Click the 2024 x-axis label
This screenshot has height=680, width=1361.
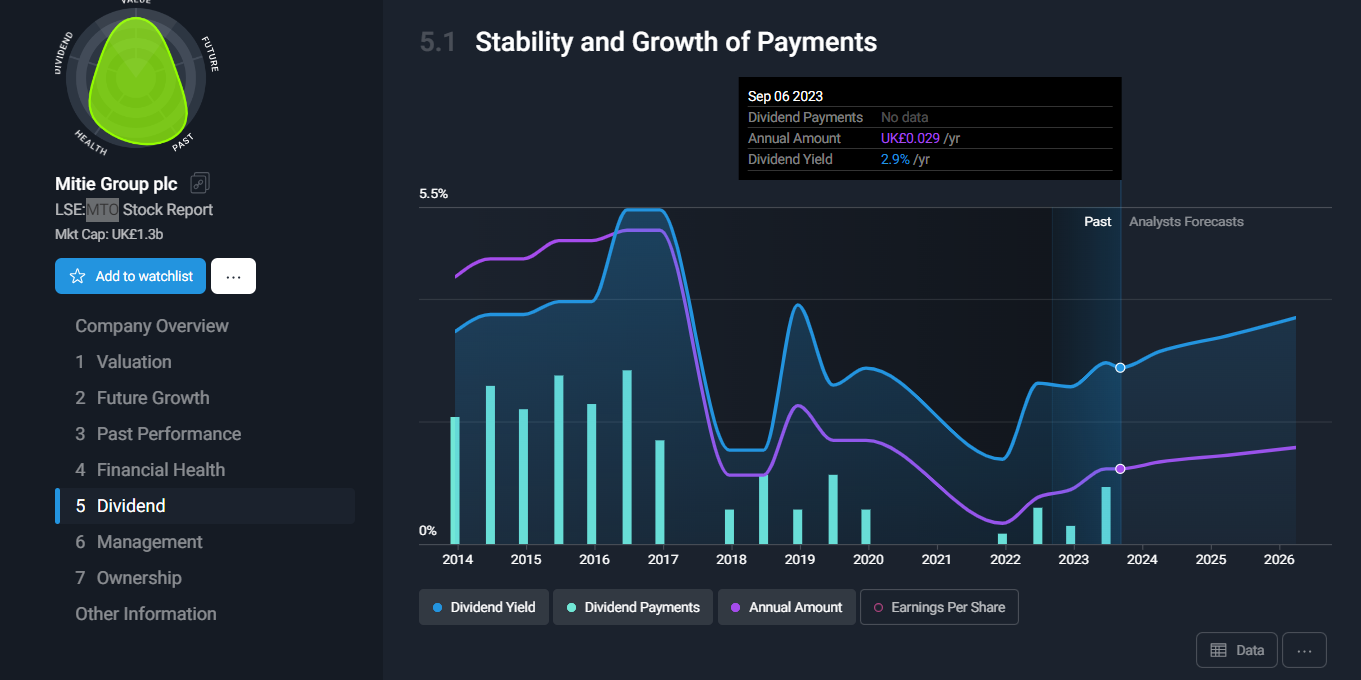pos(1142,559)
